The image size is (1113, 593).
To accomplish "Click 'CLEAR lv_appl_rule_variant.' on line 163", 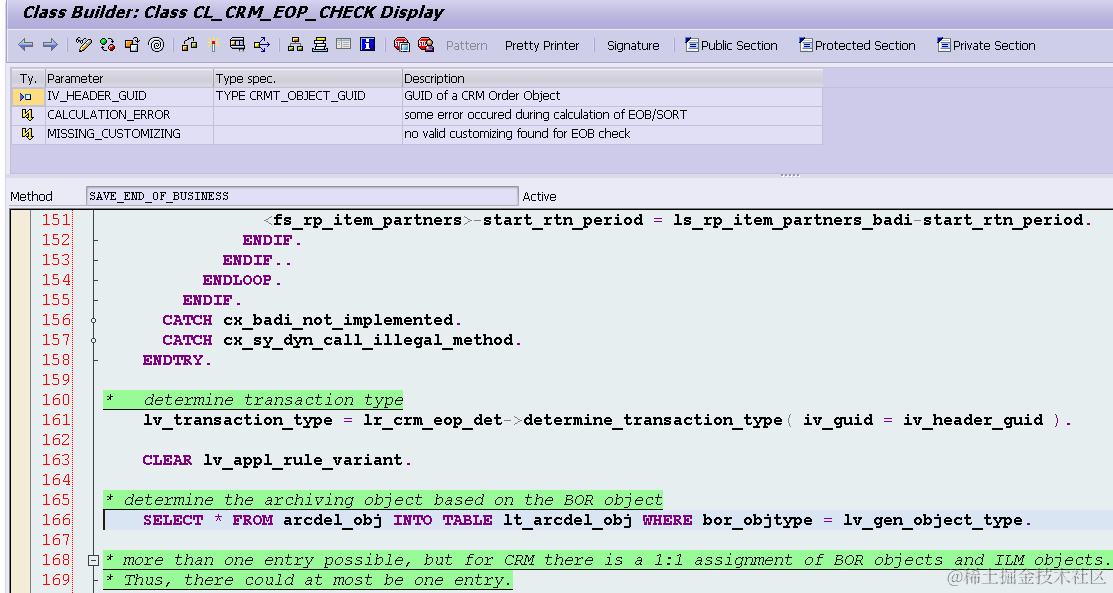I will pos(277,460).
